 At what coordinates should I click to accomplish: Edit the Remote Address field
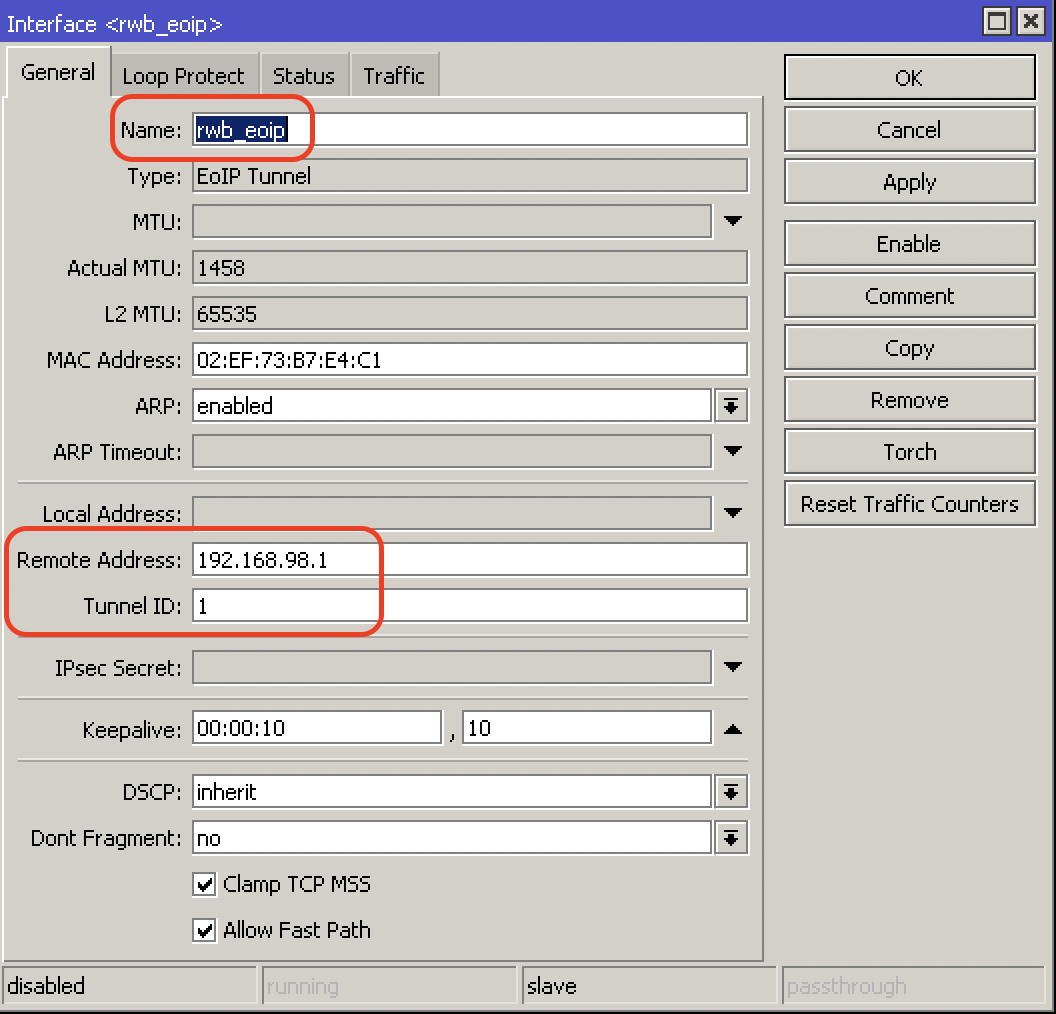point(300,559)
